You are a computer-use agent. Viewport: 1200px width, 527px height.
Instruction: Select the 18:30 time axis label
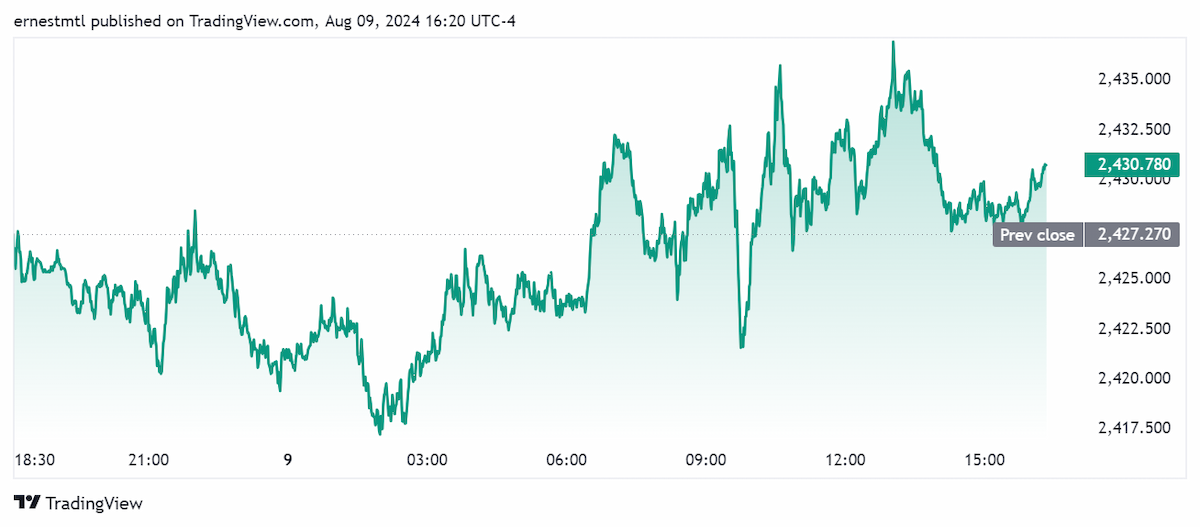[34, 460]
